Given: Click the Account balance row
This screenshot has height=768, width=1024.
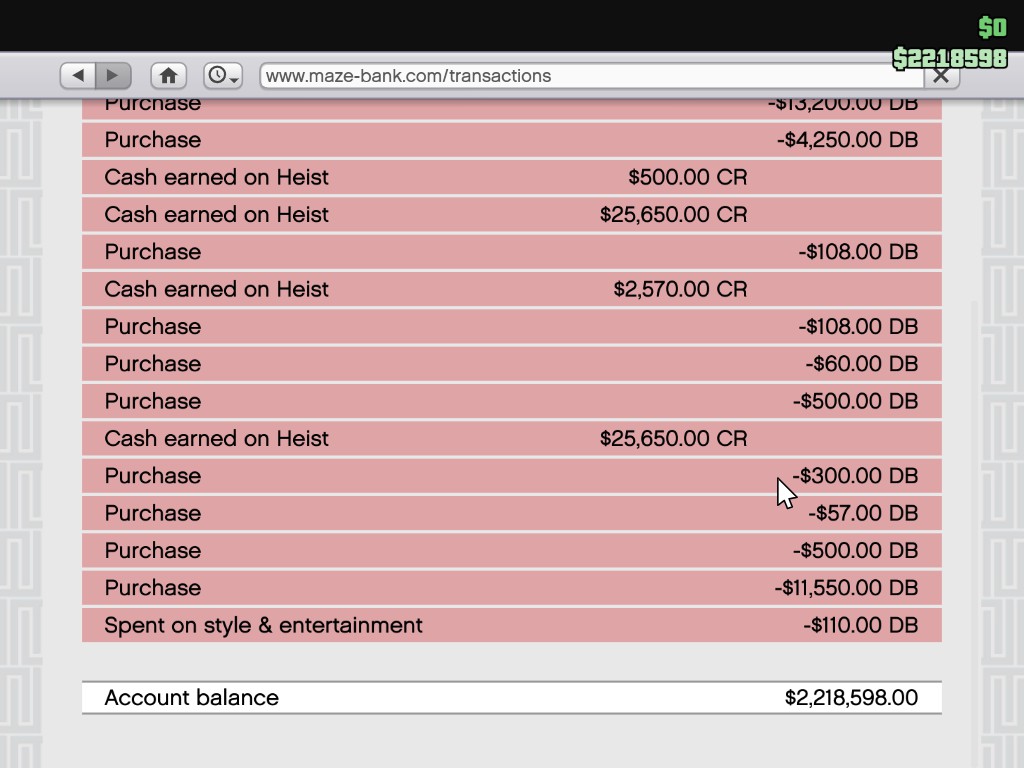Looking at the screenshot, I should tap(511, 698).
